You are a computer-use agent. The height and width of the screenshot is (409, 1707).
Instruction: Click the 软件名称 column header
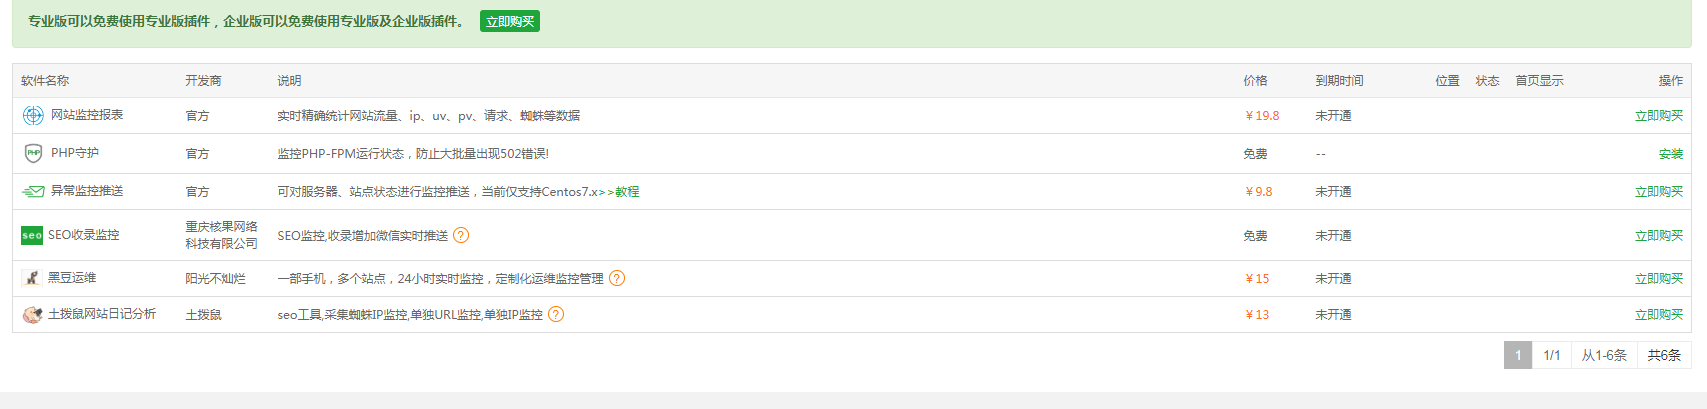coord(45,81)
